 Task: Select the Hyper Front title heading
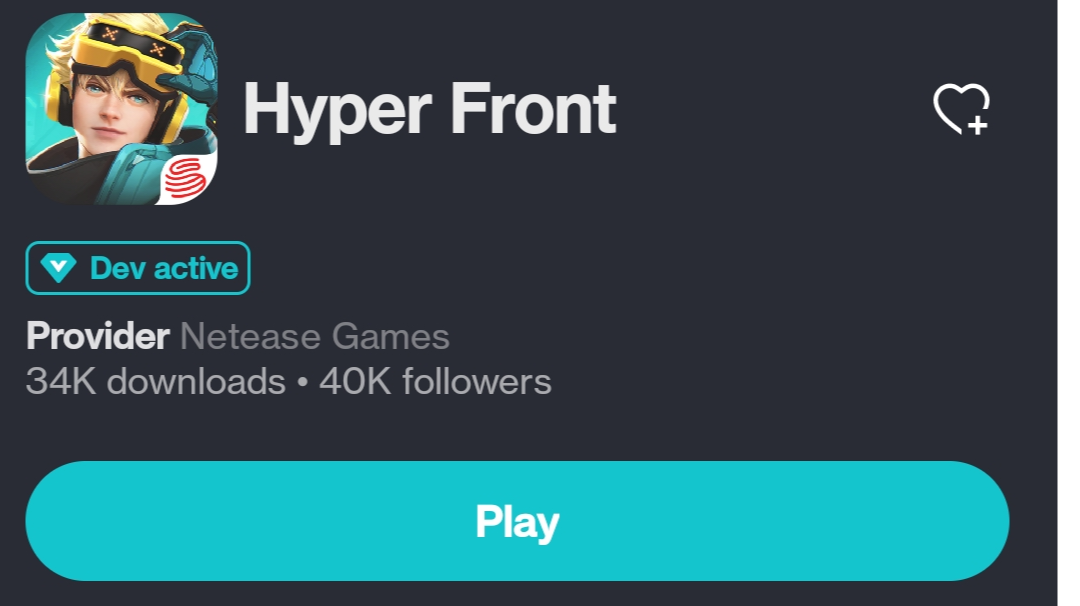(x=432, y=110)
